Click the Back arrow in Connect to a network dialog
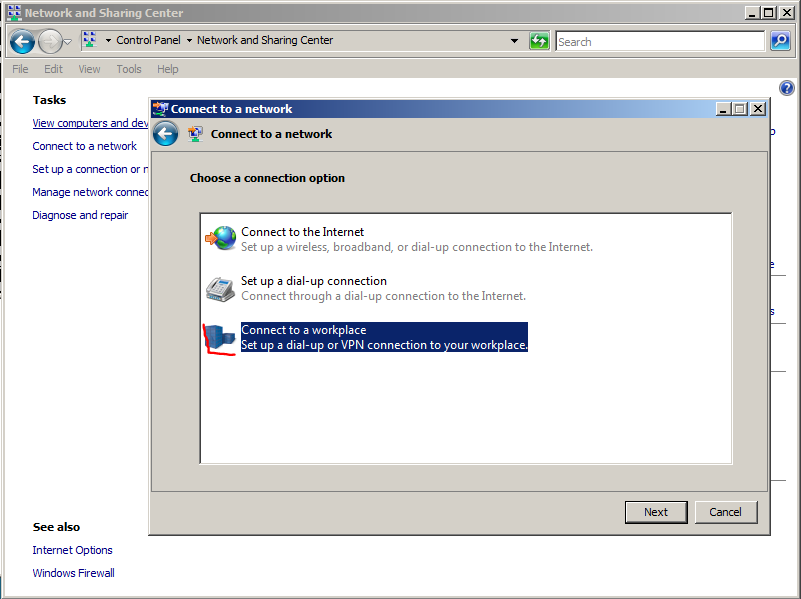The width and height of the screenshot is (801, 599). [166, 134]
